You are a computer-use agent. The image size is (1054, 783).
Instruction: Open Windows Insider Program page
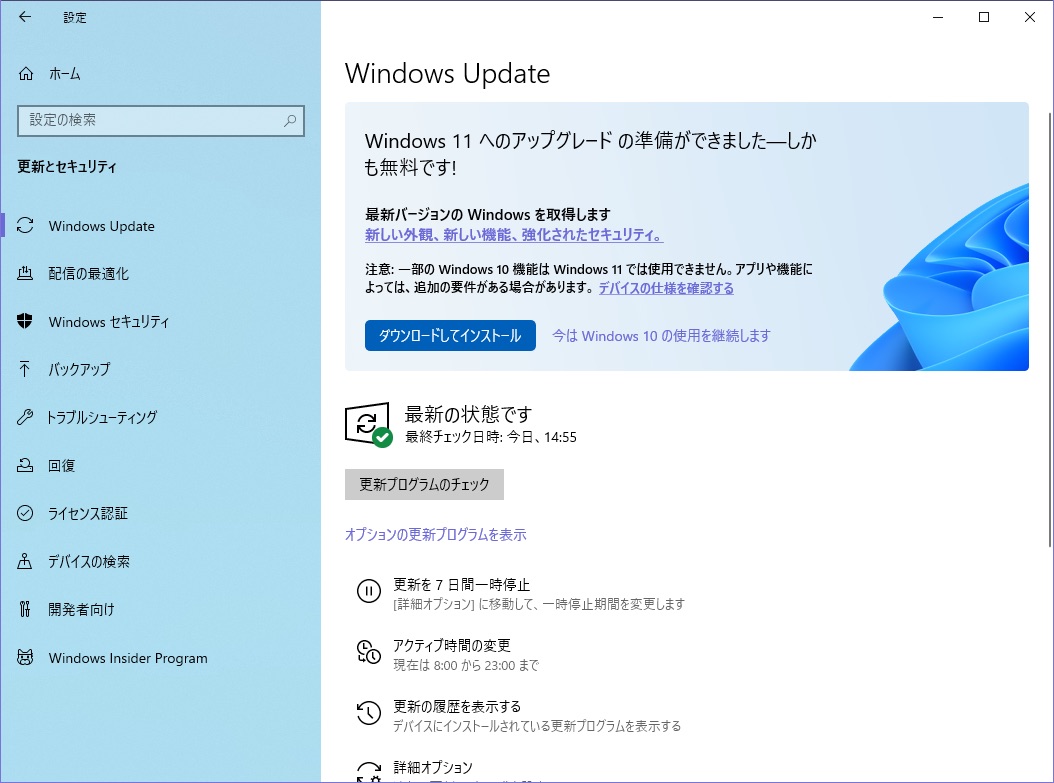pos(161,658)
